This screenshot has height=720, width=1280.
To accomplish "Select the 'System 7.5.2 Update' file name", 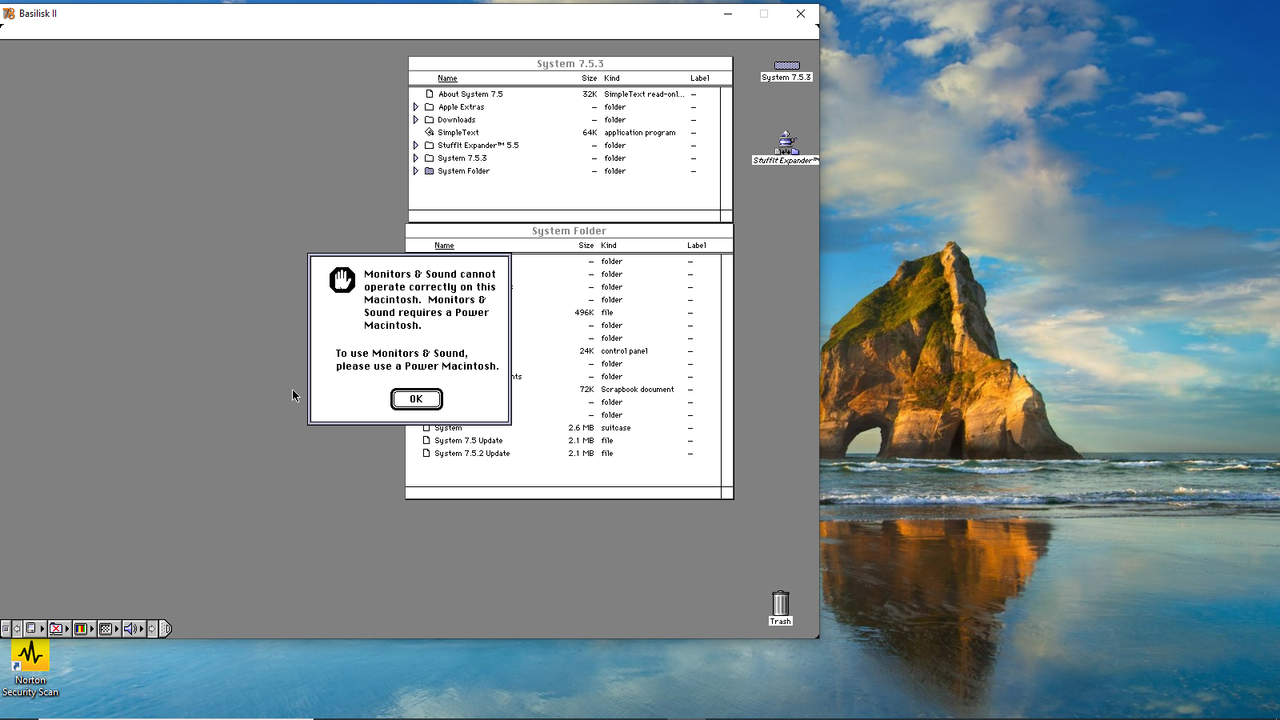I will pyautogui.click(x=472, y=453).
